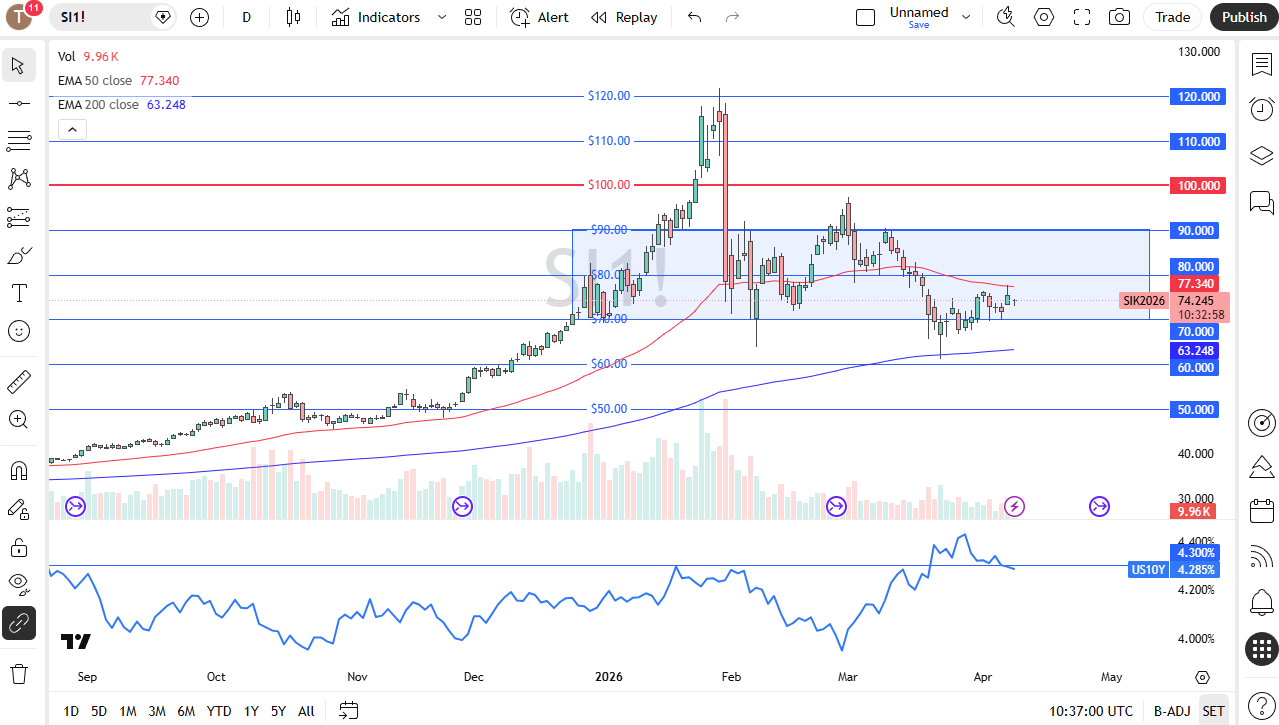Open the alerts clock panel
This screenshot has width=1279, height=725.
click(1262, 109)
